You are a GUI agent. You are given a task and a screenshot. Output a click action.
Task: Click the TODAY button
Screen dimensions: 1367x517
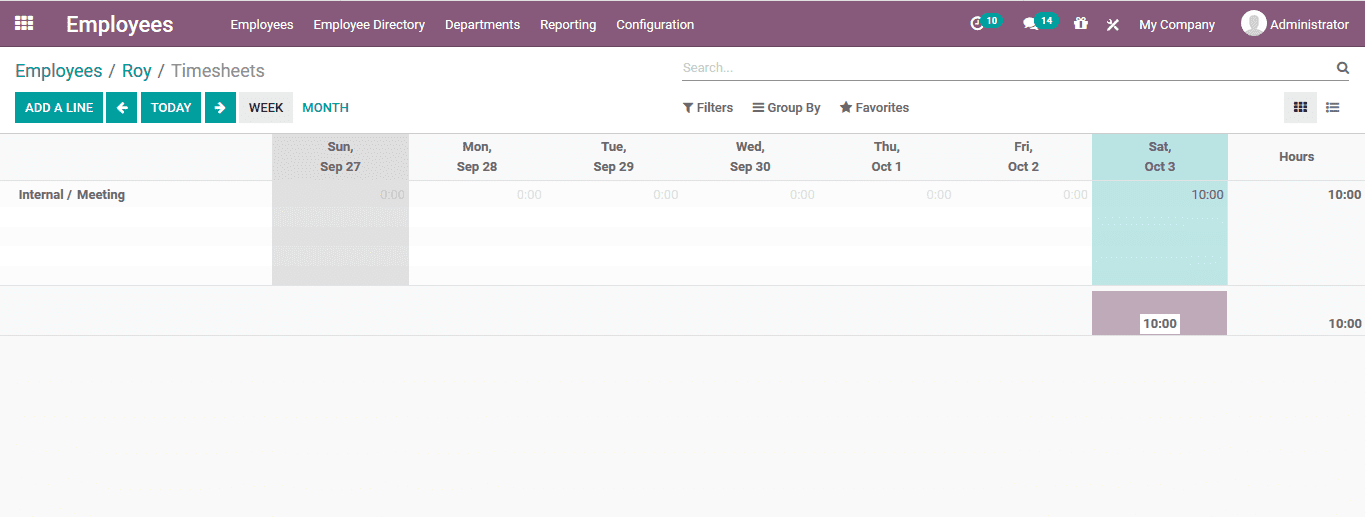[171, 108]
